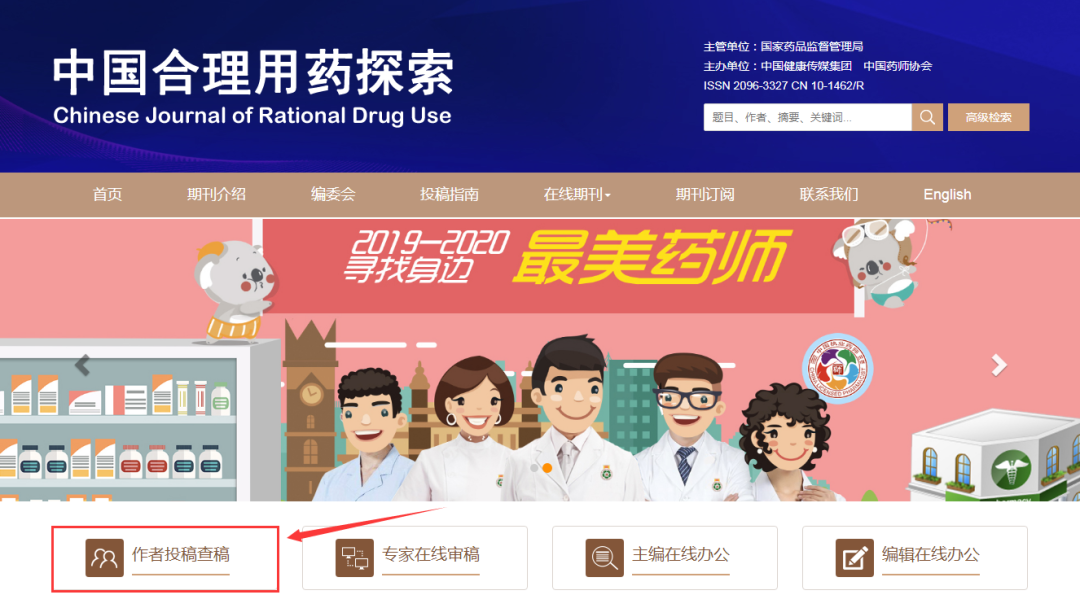Click the magnifier search icon button
1080x608 pixels.
pyautogui.click(x=927, y=117)
